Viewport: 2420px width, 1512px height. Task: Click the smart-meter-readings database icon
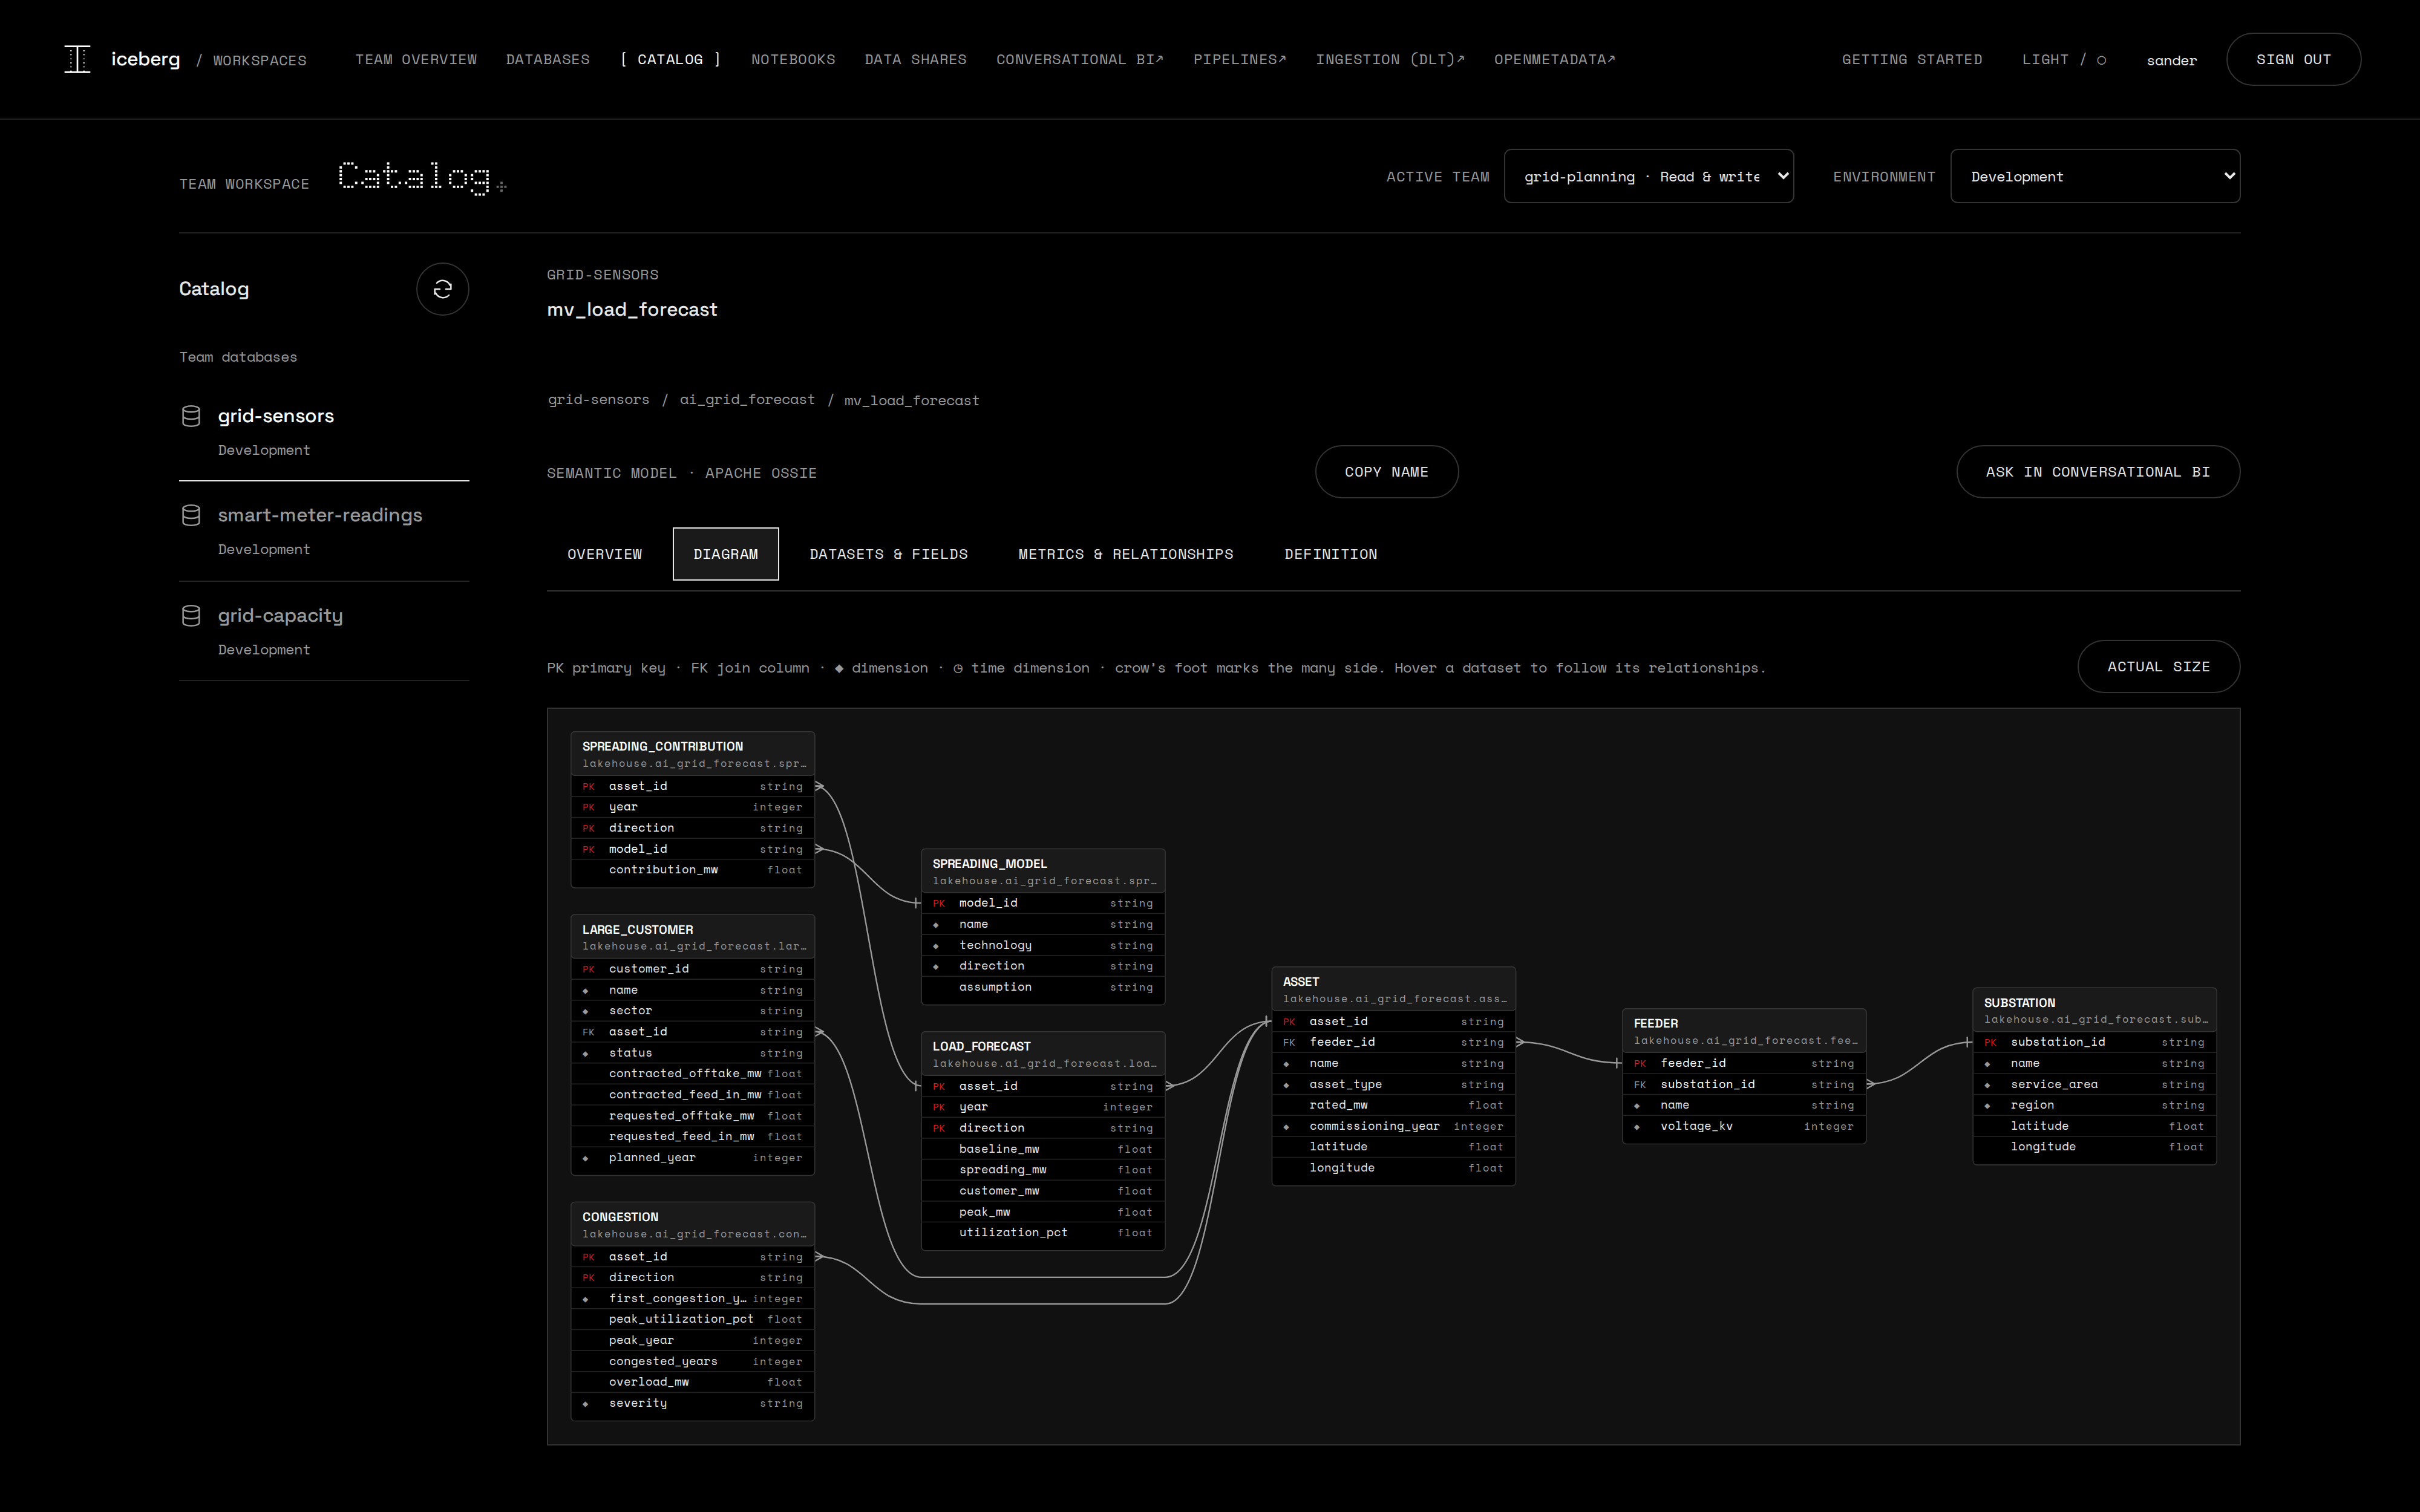click(x=191, y=515)
